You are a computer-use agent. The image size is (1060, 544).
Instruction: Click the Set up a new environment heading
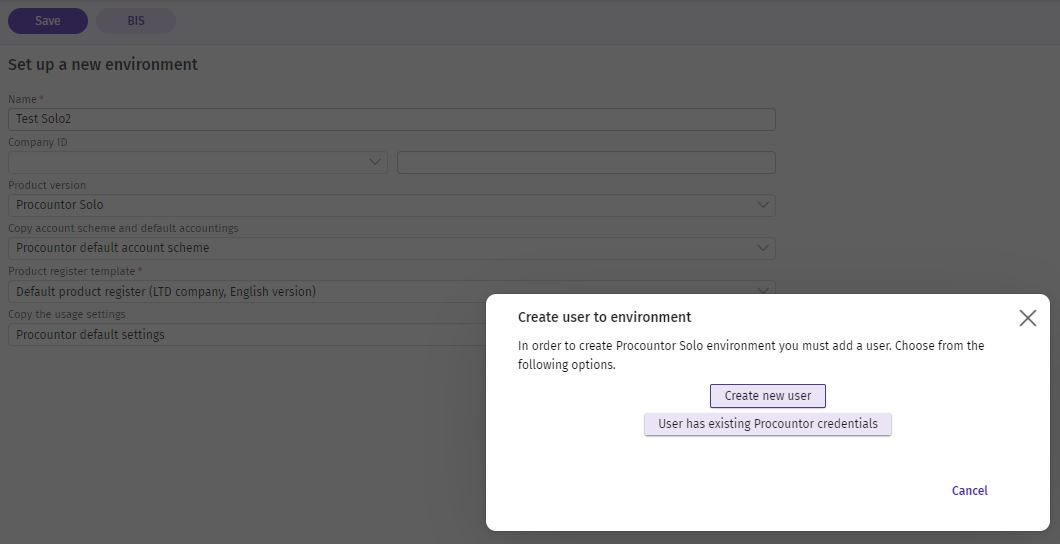pyautogui.click(x=103, y=65)
